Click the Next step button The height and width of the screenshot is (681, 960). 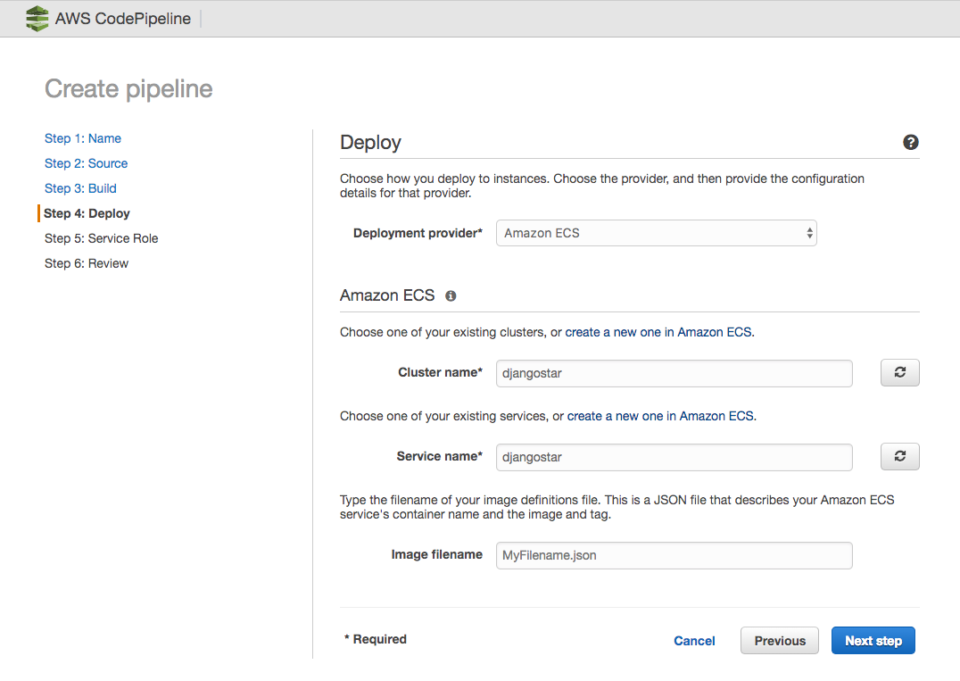[872, 640]
